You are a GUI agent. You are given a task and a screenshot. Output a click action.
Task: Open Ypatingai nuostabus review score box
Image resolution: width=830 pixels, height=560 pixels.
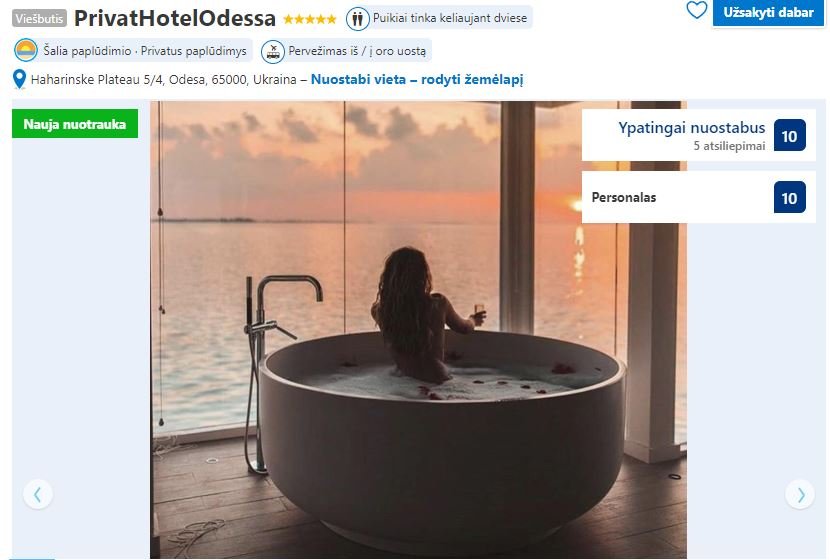pos(698,136)
